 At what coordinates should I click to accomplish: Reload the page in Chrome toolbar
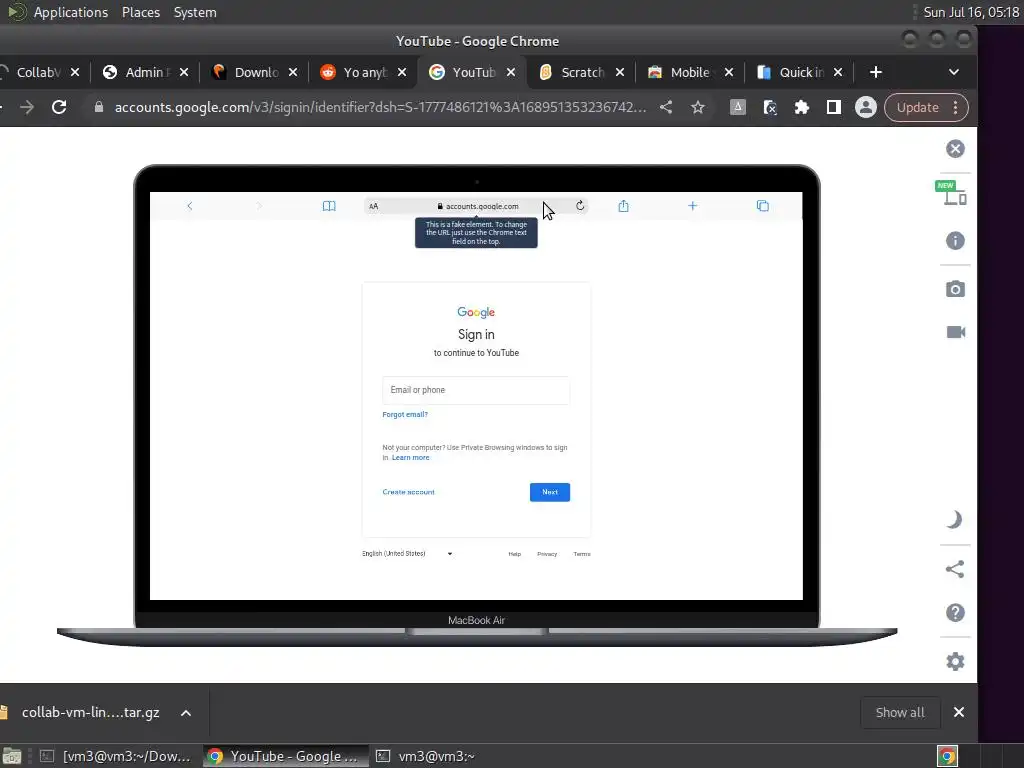[59, 107]
